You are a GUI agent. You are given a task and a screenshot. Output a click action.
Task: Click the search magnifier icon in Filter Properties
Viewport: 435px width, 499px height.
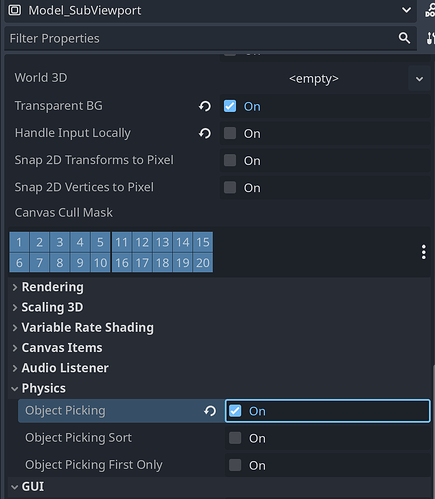coord(404,38)
